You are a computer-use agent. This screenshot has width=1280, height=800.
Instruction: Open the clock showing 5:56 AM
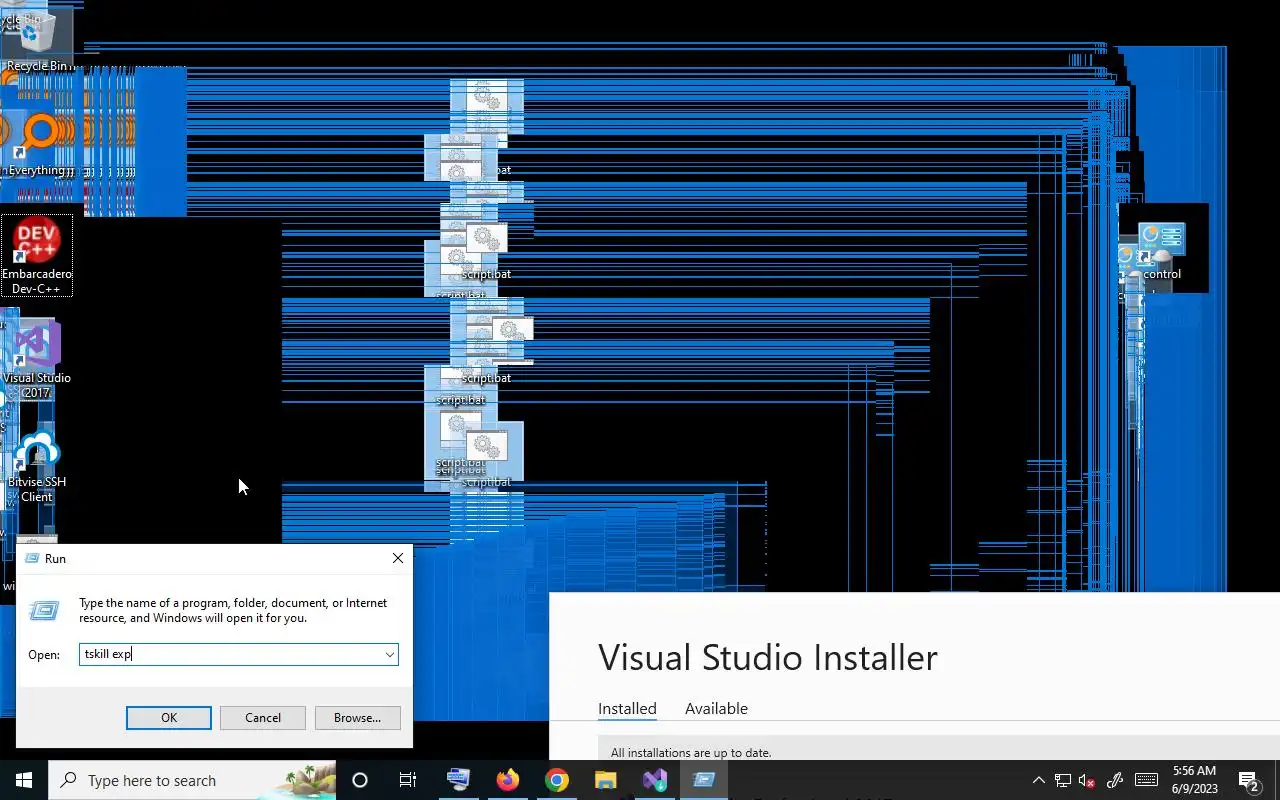(x=1195, y=780)
